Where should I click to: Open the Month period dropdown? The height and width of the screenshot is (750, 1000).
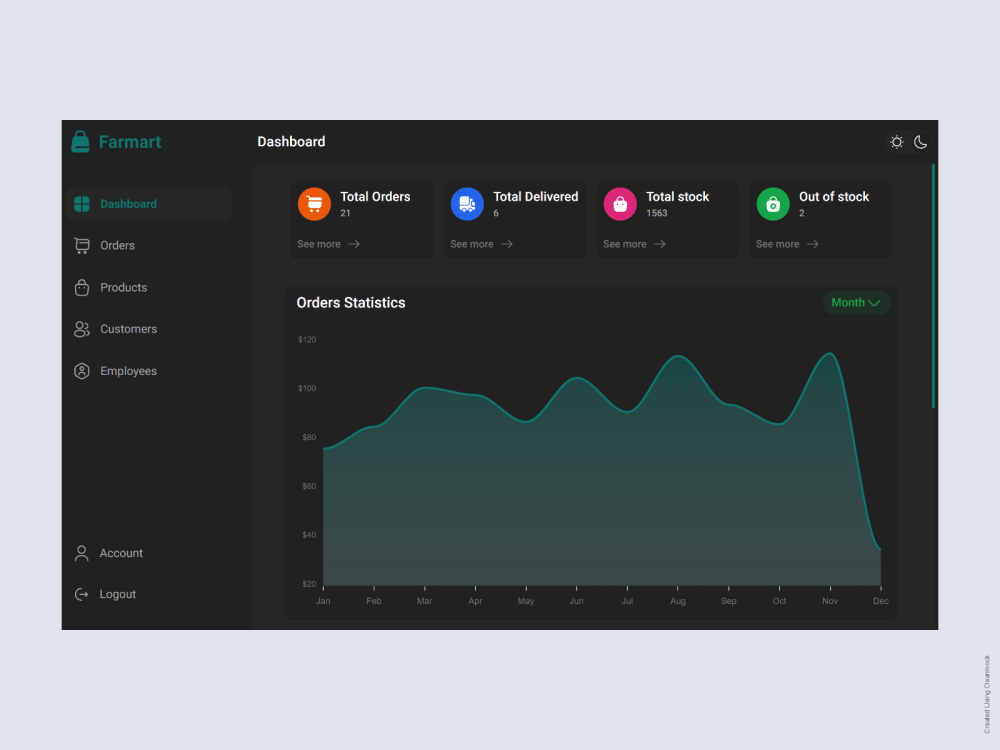coord(856,303)
